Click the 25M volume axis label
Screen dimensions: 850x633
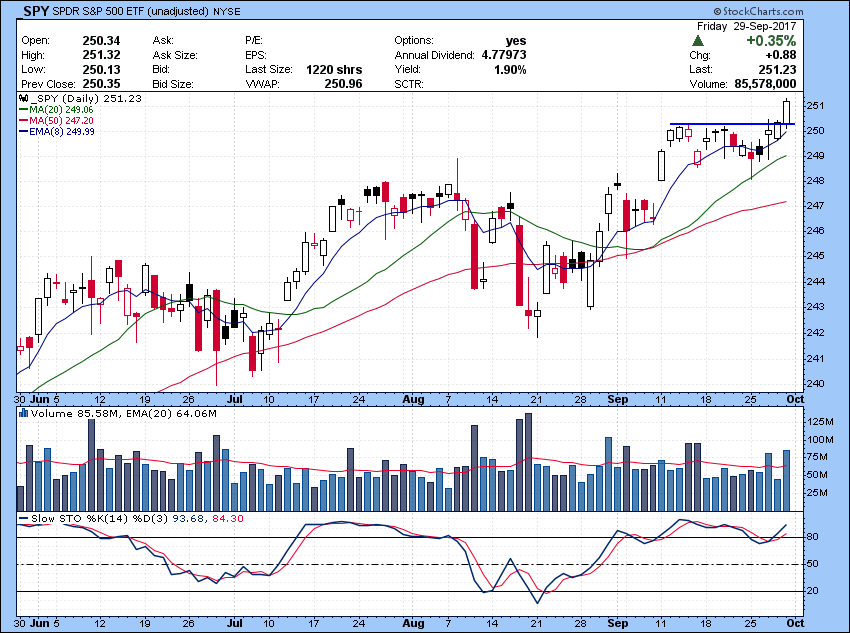(817, 493)
